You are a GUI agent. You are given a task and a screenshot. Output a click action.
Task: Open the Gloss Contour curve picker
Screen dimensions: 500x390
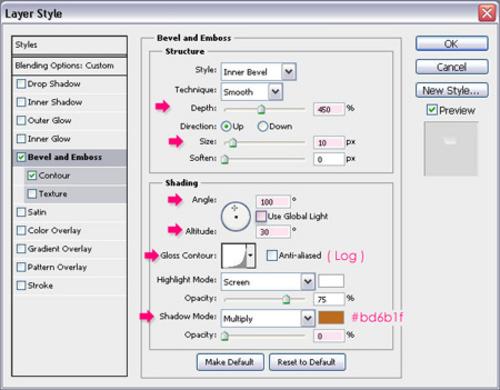(x=238, y=256)
